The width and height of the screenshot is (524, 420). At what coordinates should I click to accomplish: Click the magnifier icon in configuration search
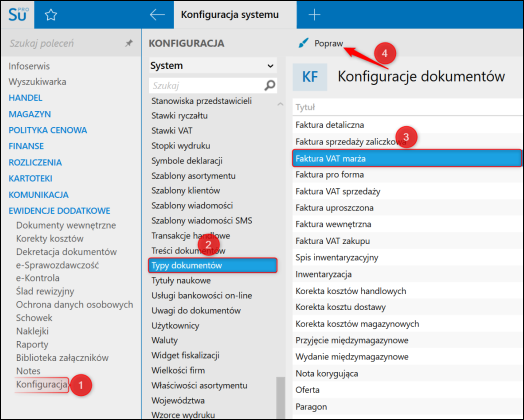coord(270,86)
